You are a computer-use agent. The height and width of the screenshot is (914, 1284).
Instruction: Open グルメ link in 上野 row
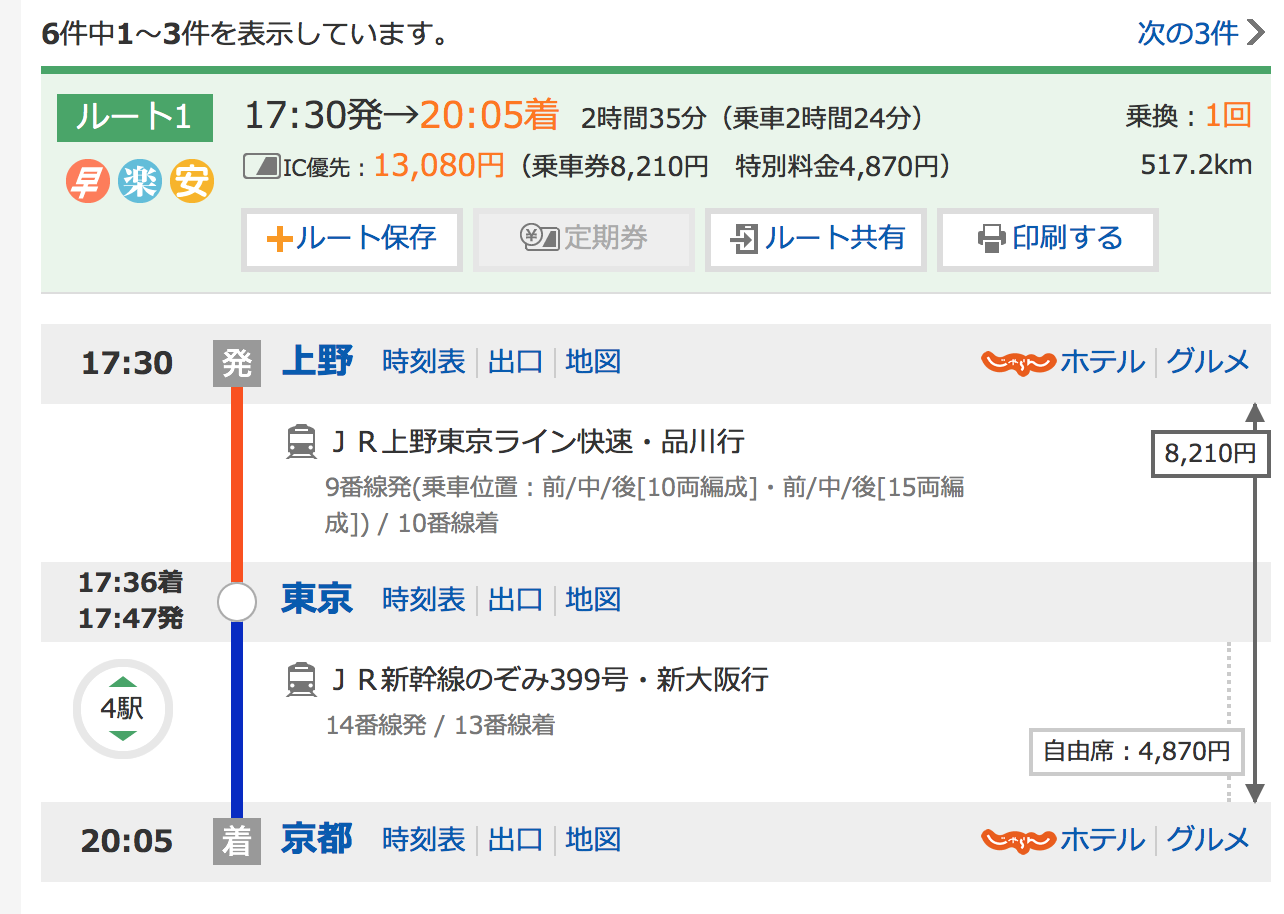click(1209, 361)
